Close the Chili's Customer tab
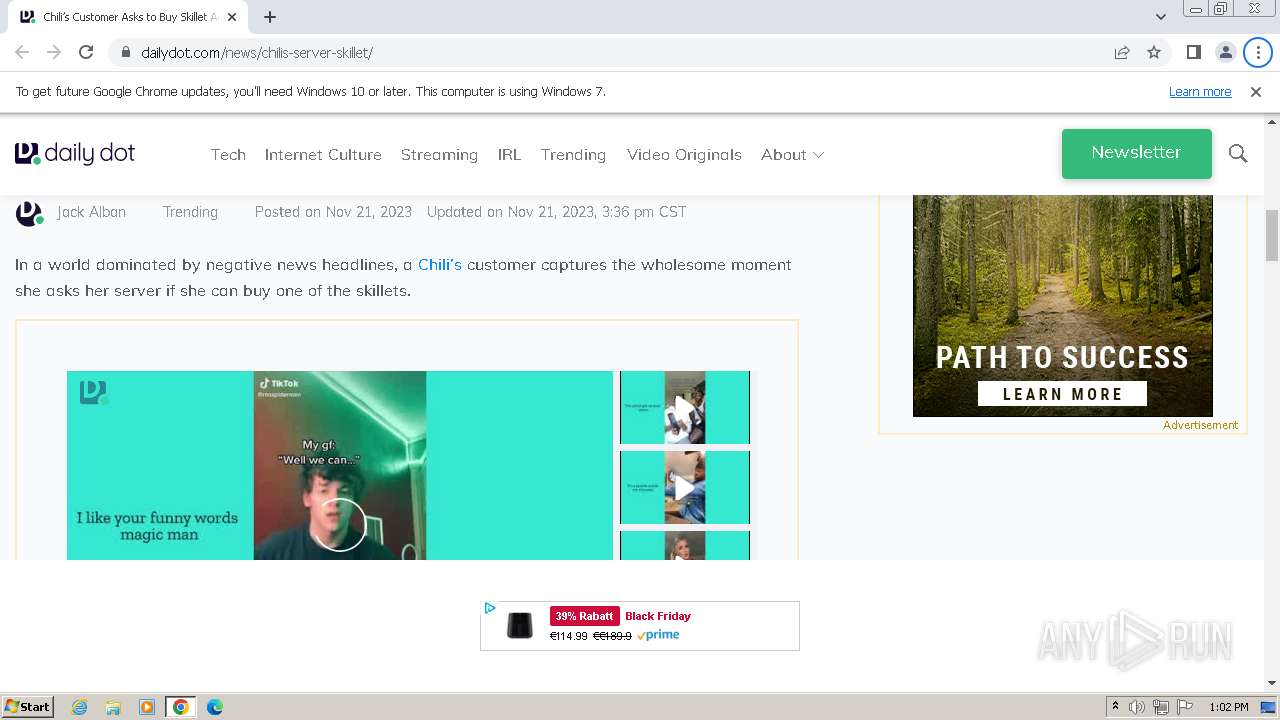 [x=232, y=17]
